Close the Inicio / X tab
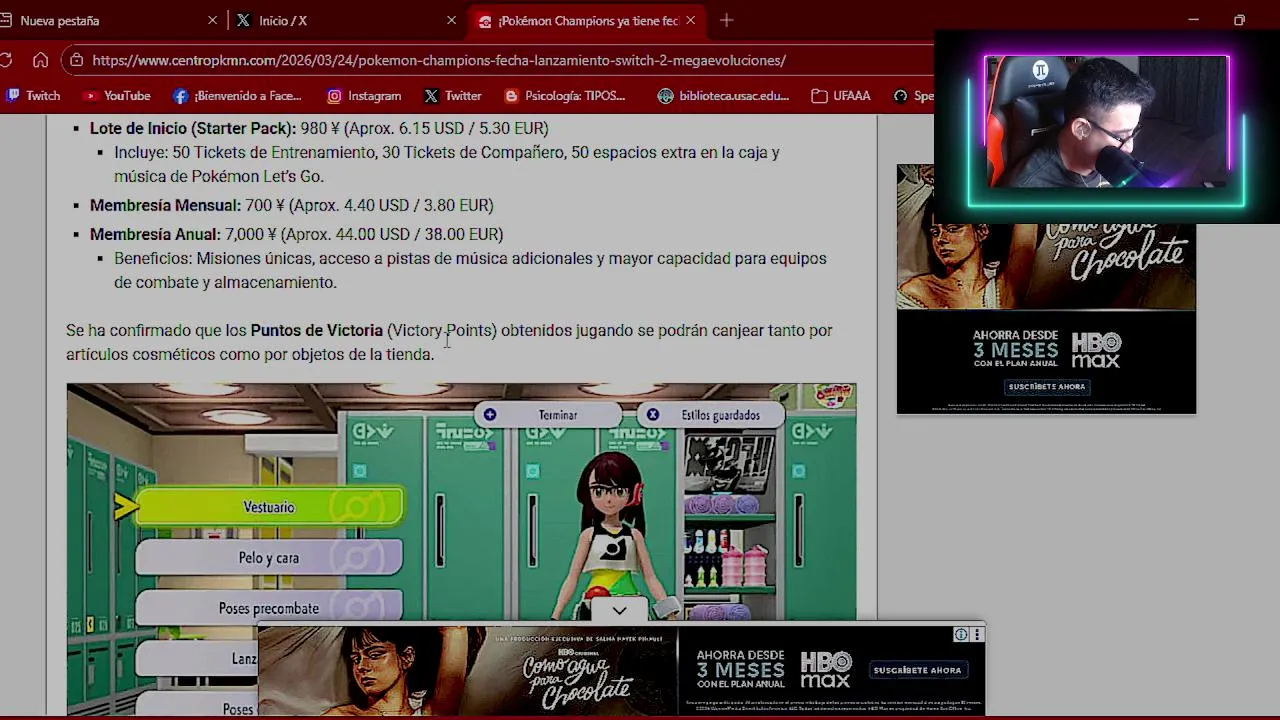Screen dimensions: 1280x720 pos(451,20)
